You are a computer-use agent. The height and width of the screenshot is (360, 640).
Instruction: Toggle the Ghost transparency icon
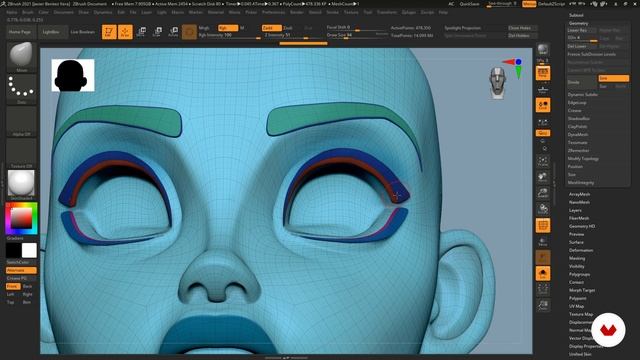pos(542,257)
